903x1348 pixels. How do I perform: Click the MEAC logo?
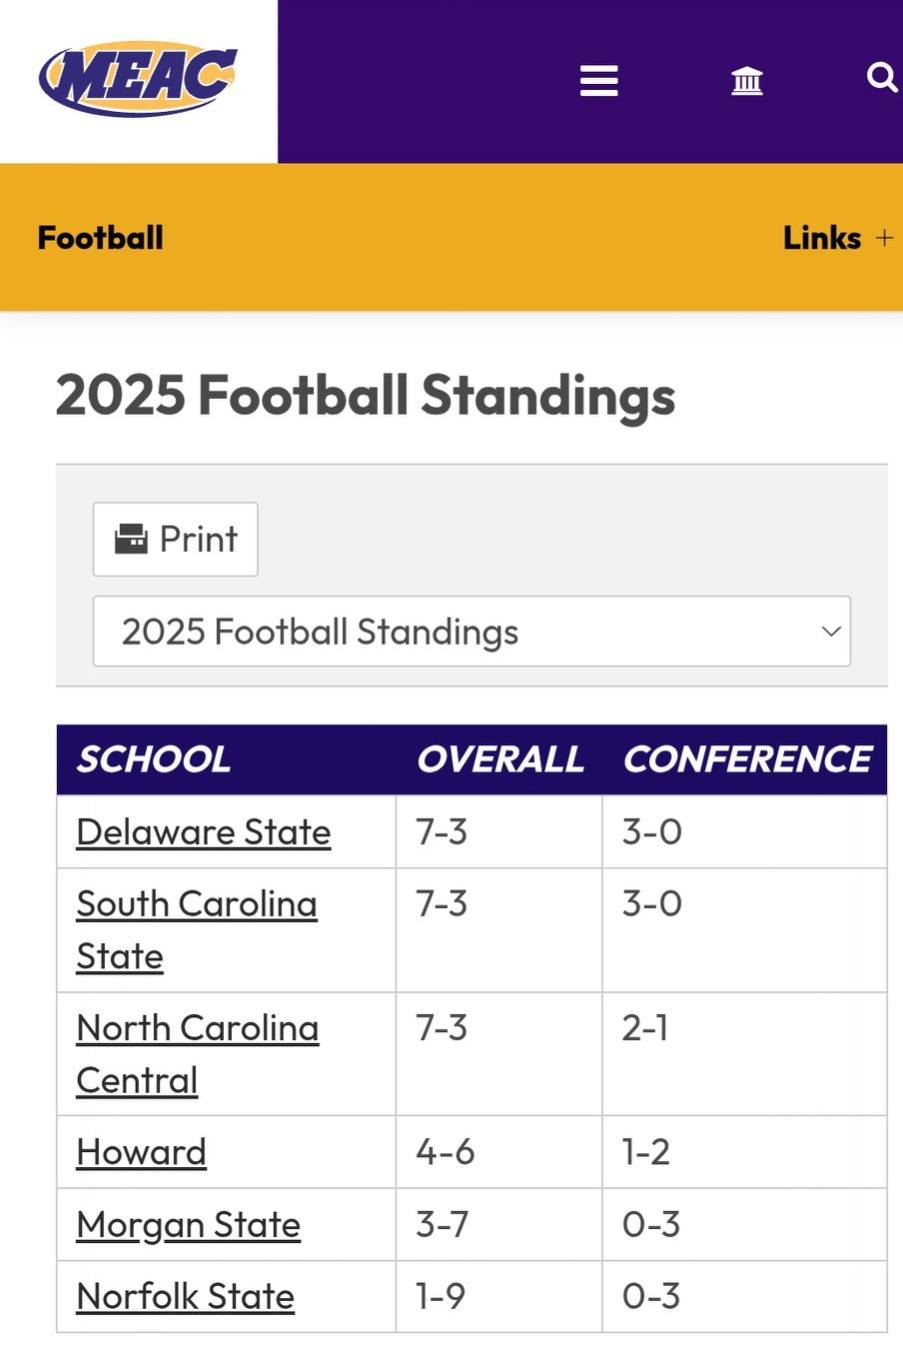(138, 78)
